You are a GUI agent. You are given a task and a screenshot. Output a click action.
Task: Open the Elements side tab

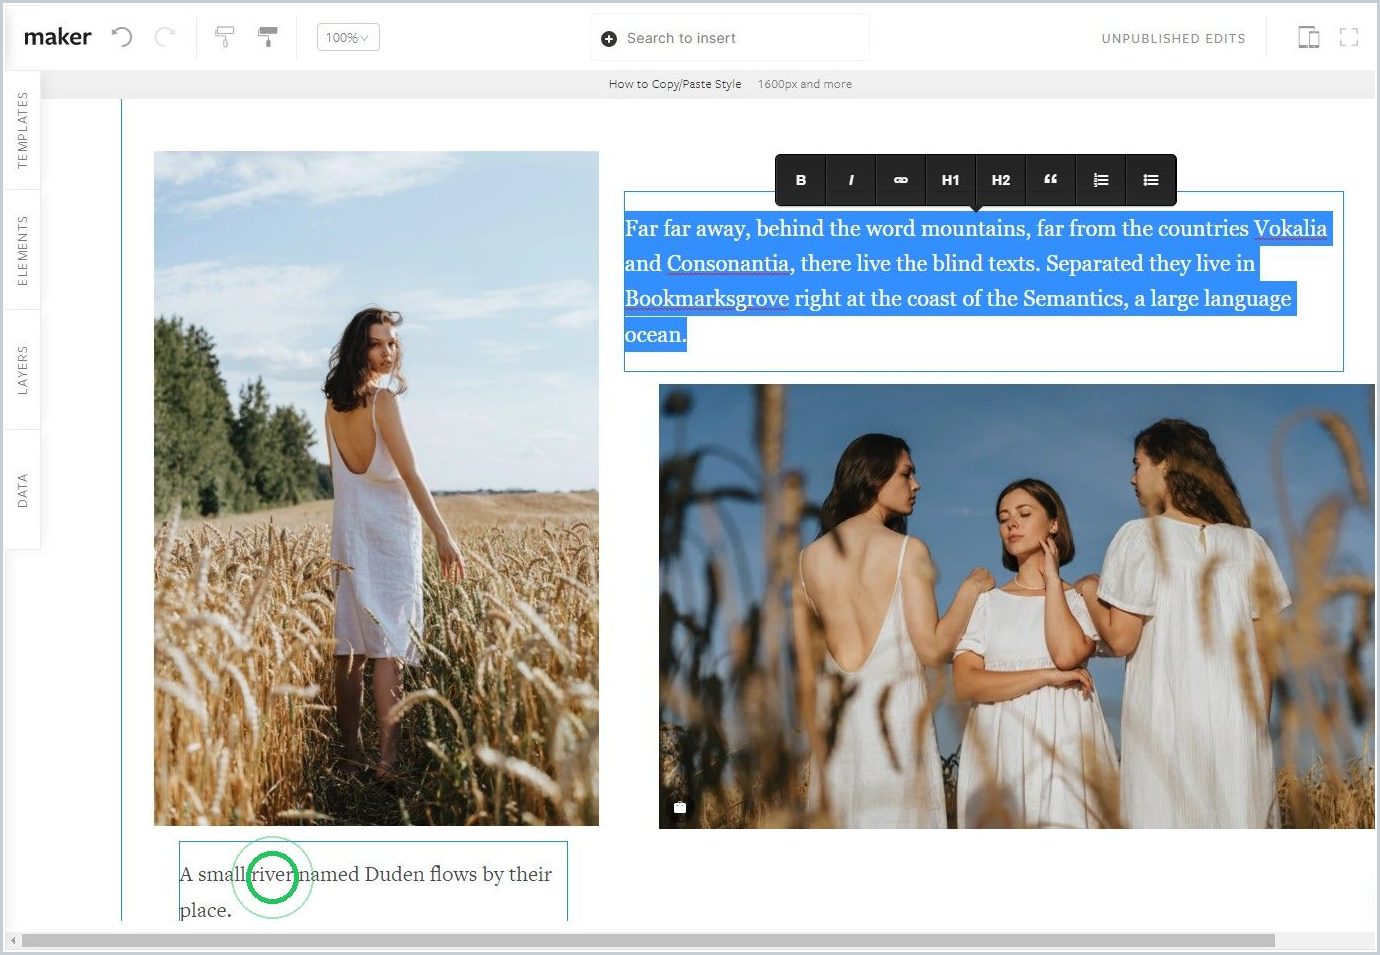22,250
